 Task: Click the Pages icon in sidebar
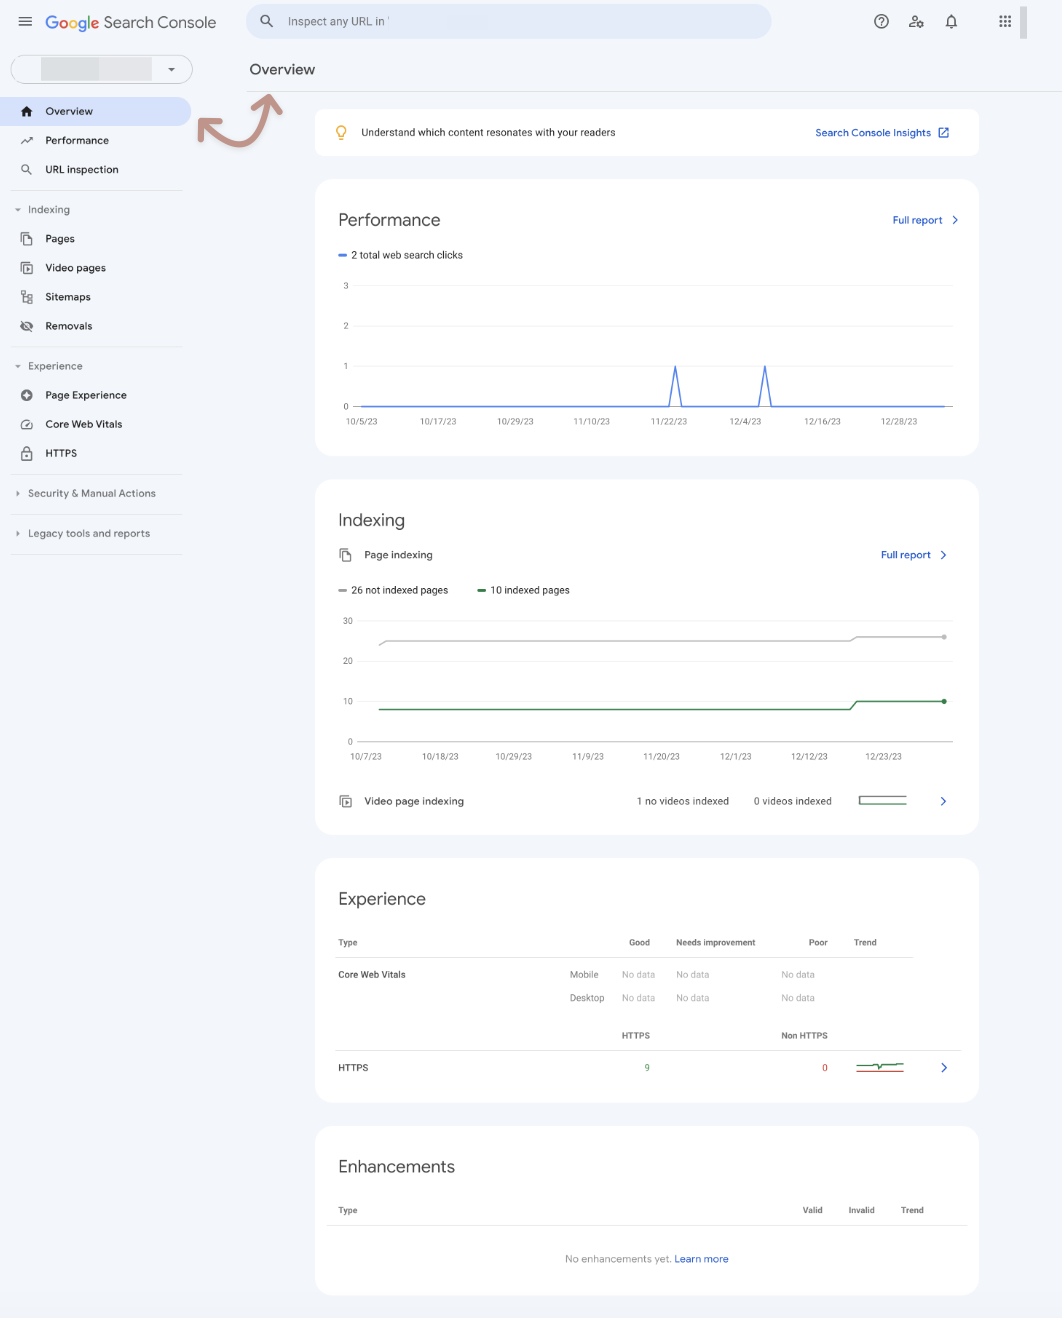click(x=27, y=238)
